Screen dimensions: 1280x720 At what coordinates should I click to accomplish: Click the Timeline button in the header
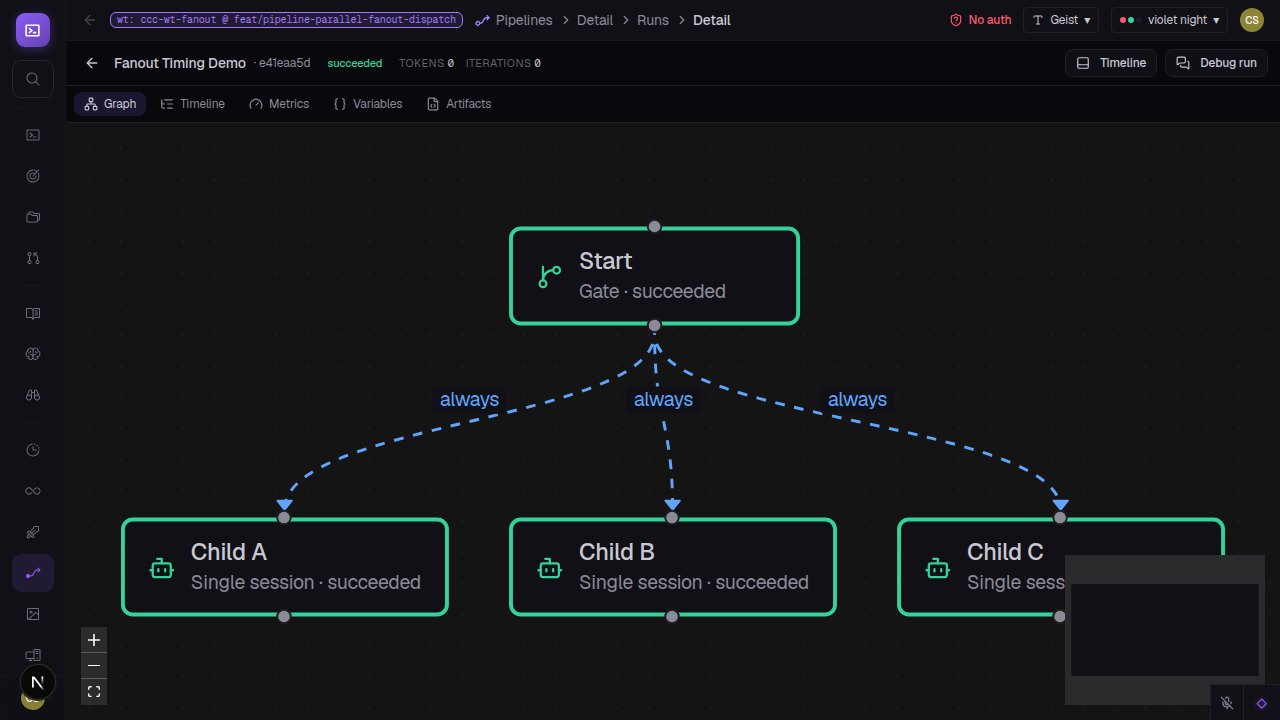[x=1111, y=63]
